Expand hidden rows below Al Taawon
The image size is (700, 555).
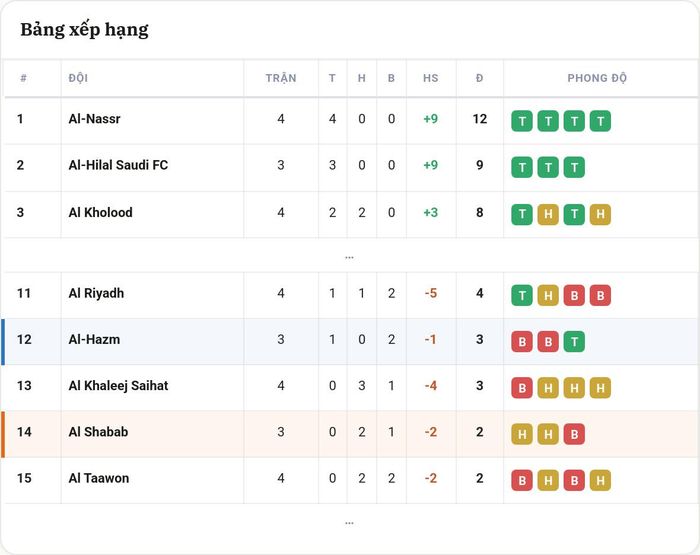click(349, 522)
